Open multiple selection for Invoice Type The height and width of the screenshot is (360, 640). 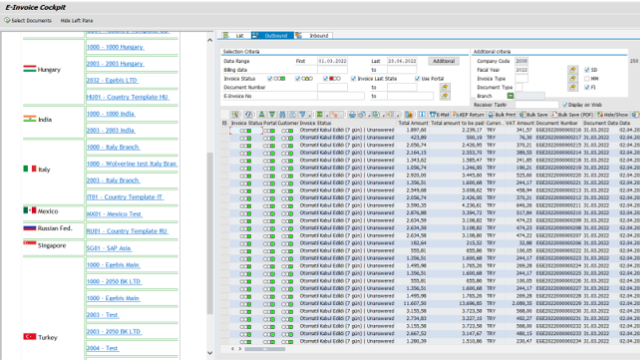coord(573,78)
